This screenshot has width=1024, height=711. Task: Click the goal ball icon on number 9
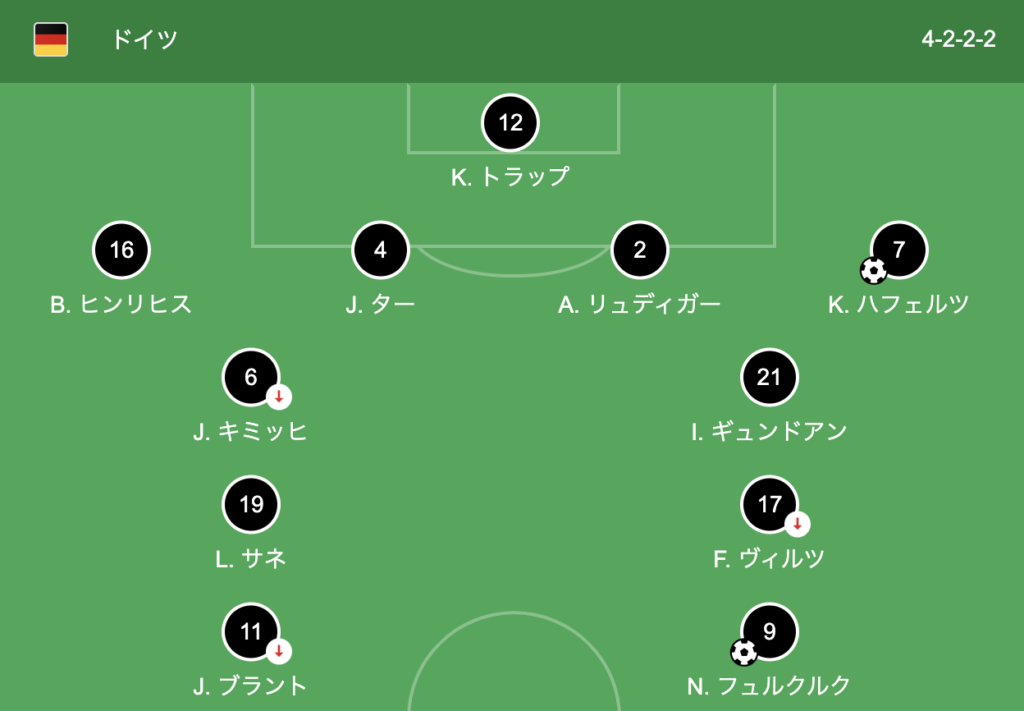coord(744,652)
